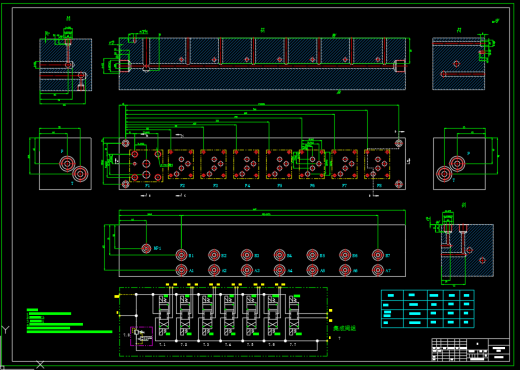Select schematic valve symbol labeled 7.4
520x370 pixels.
[229, 315]
